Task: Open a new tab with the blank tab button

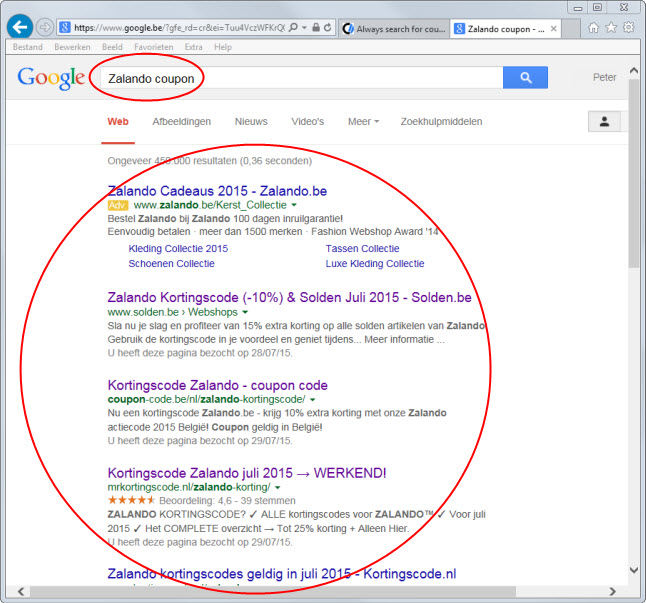Action: (571, 29)
